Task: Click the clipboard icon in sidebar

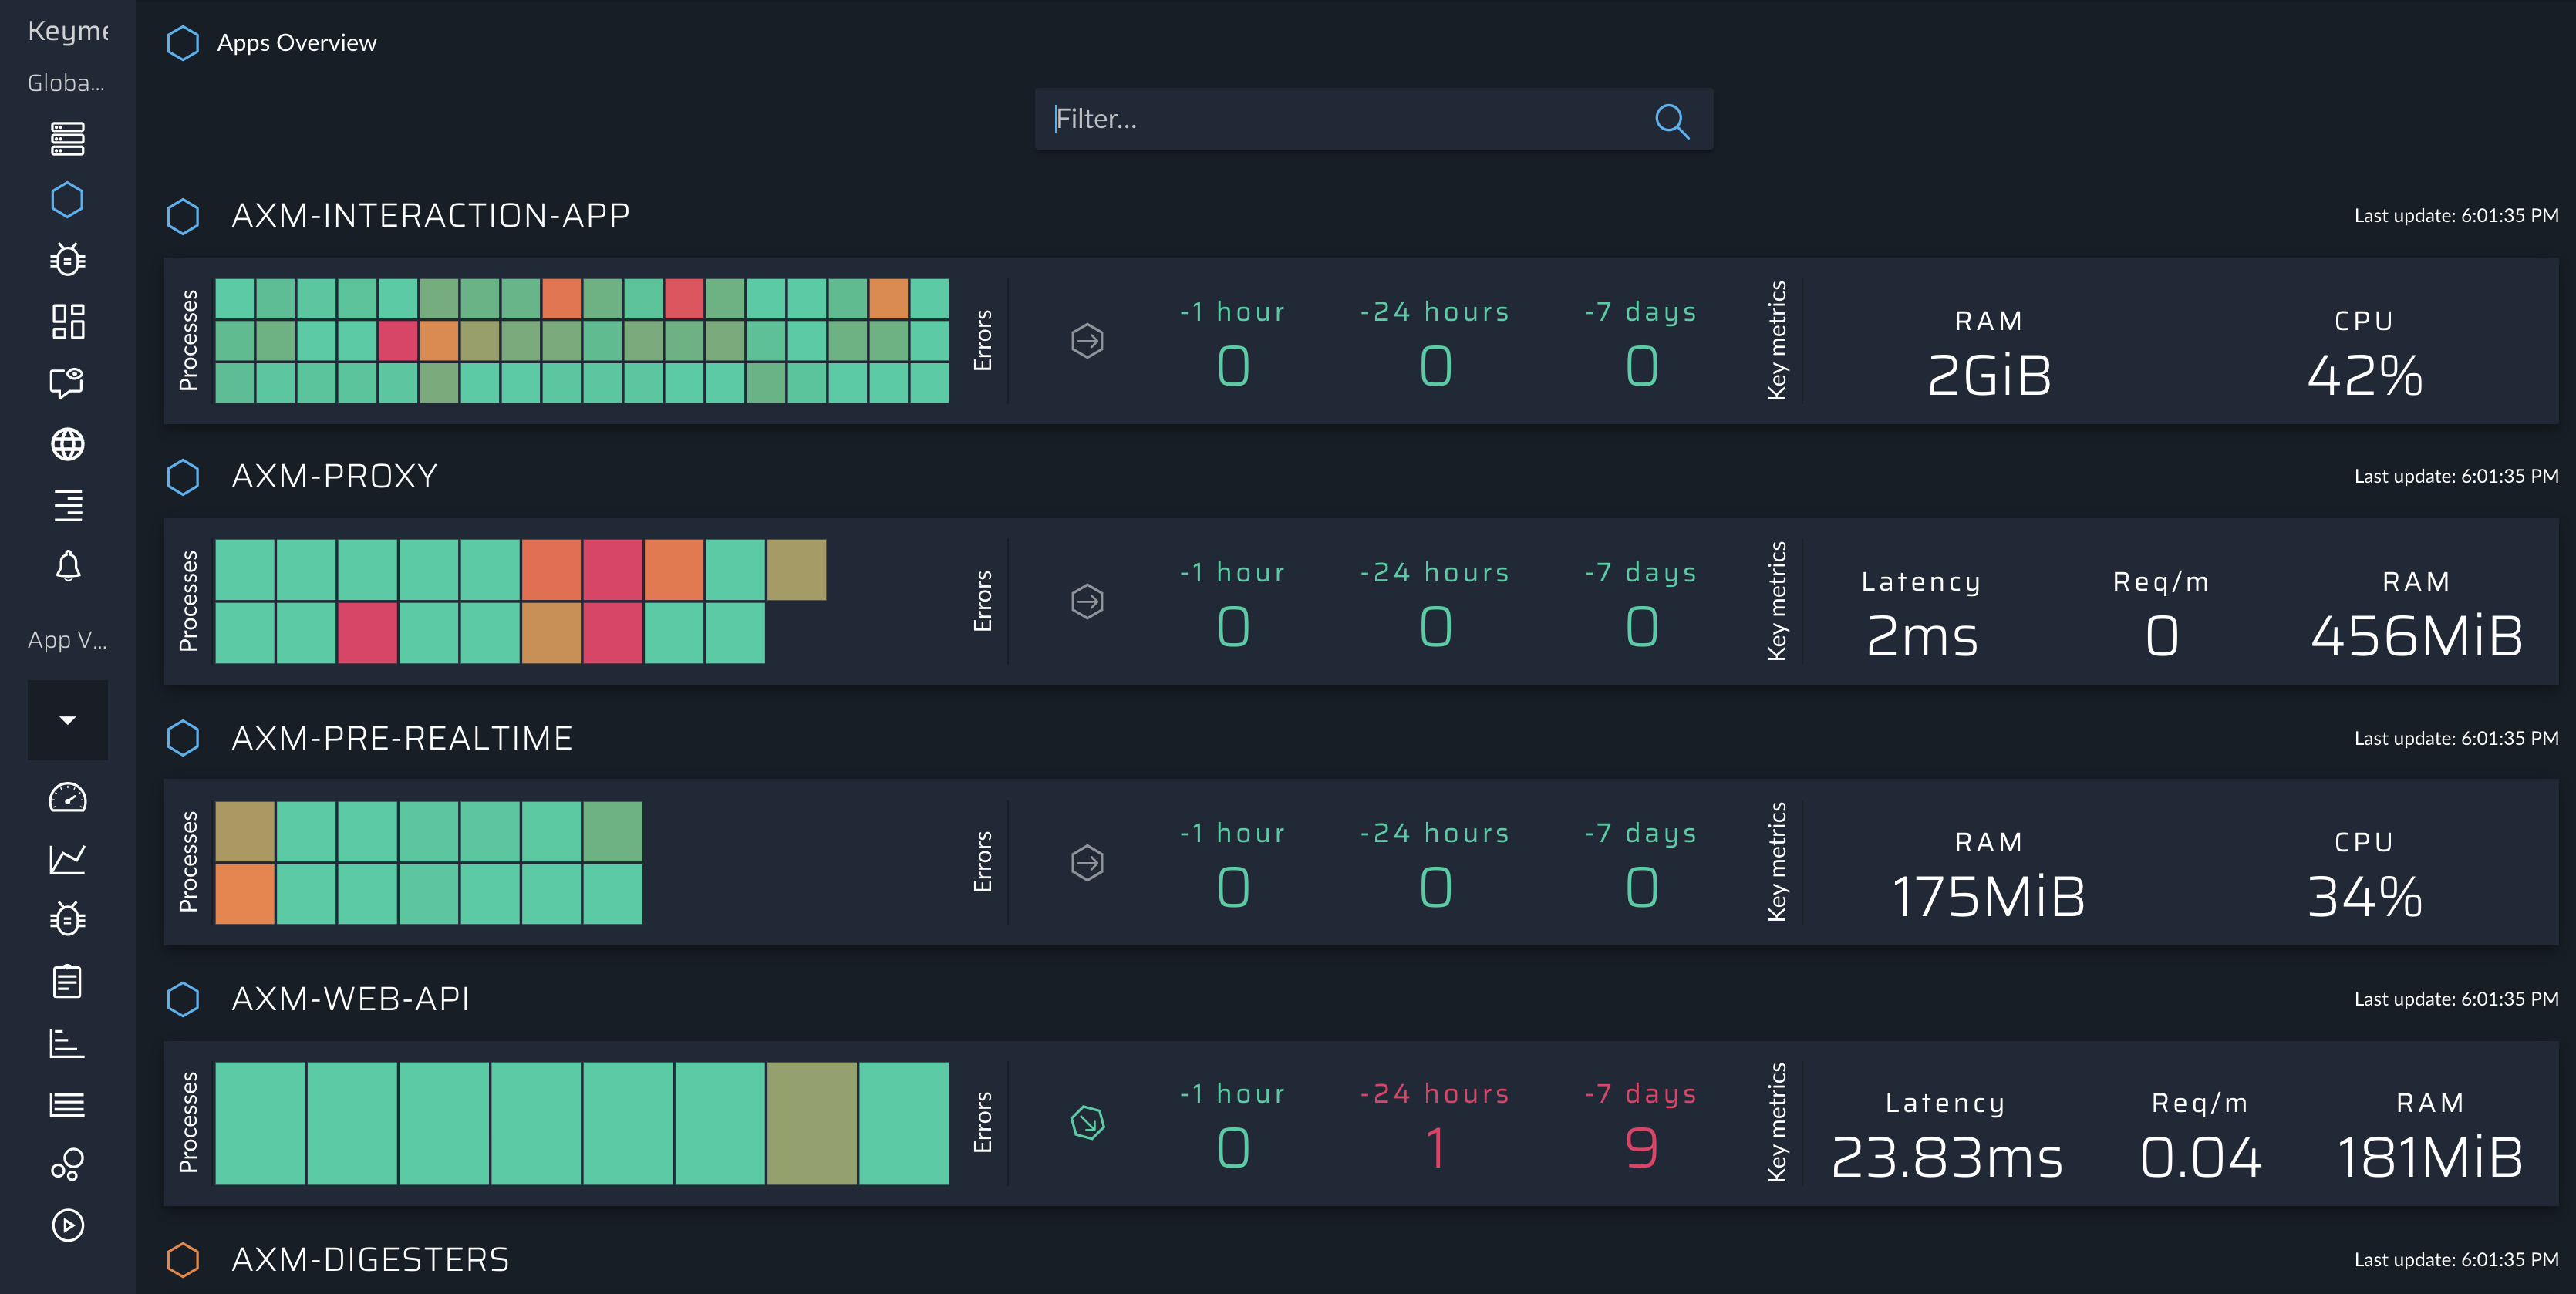Action: (67, 981)
